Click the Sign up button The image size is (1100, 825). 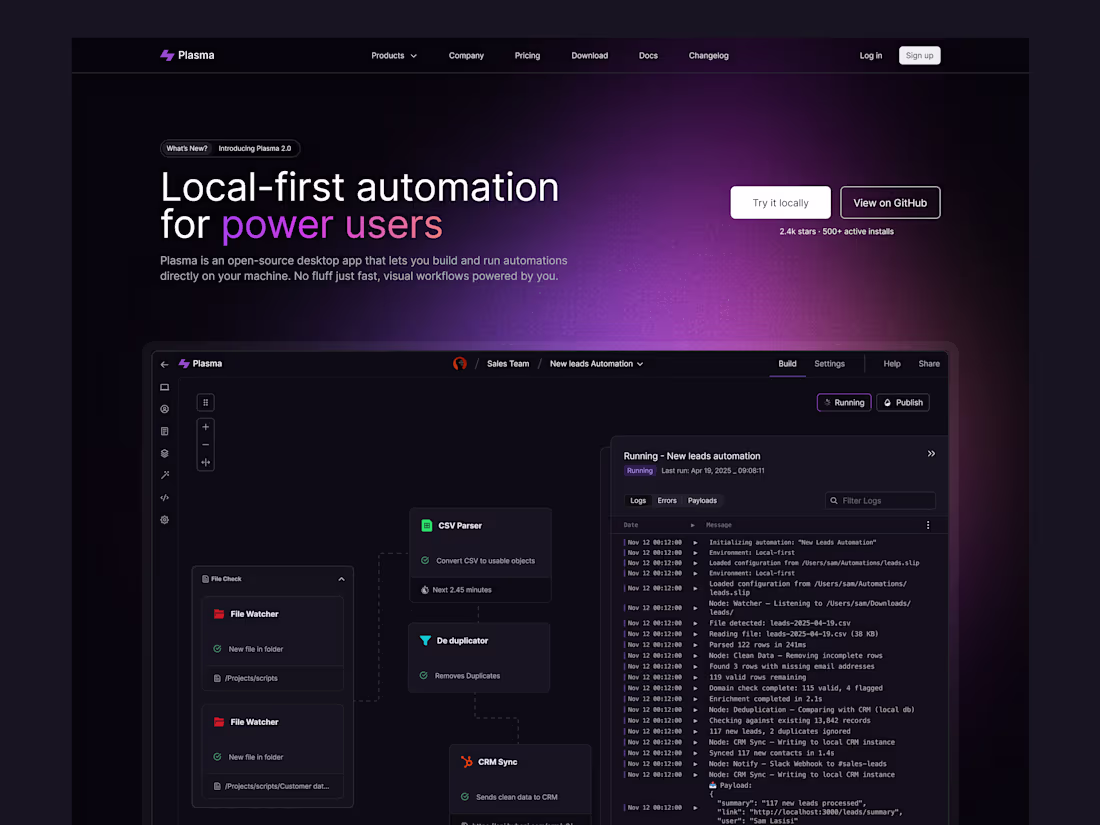[919, 55]
